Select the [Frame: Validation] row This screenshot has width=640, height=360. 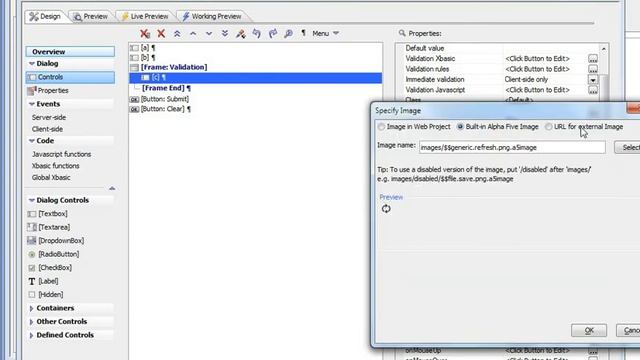256,67
